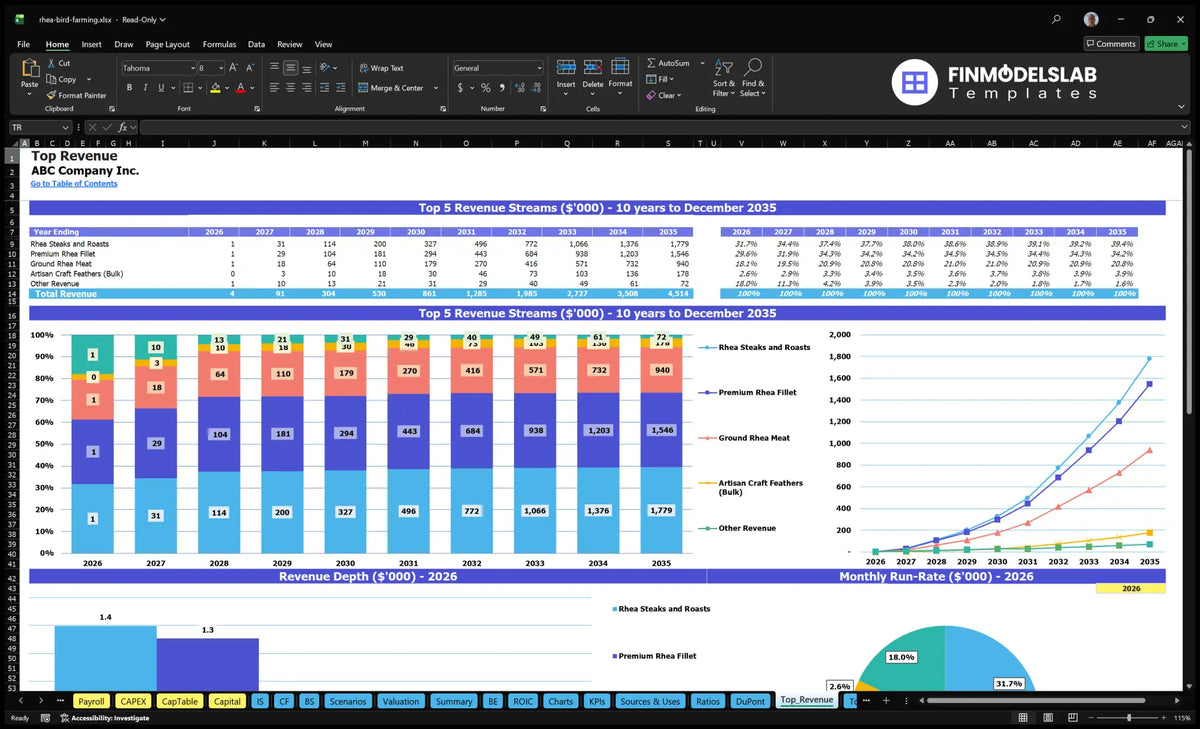Open the Formulas ribbon tab

point(219,44)
